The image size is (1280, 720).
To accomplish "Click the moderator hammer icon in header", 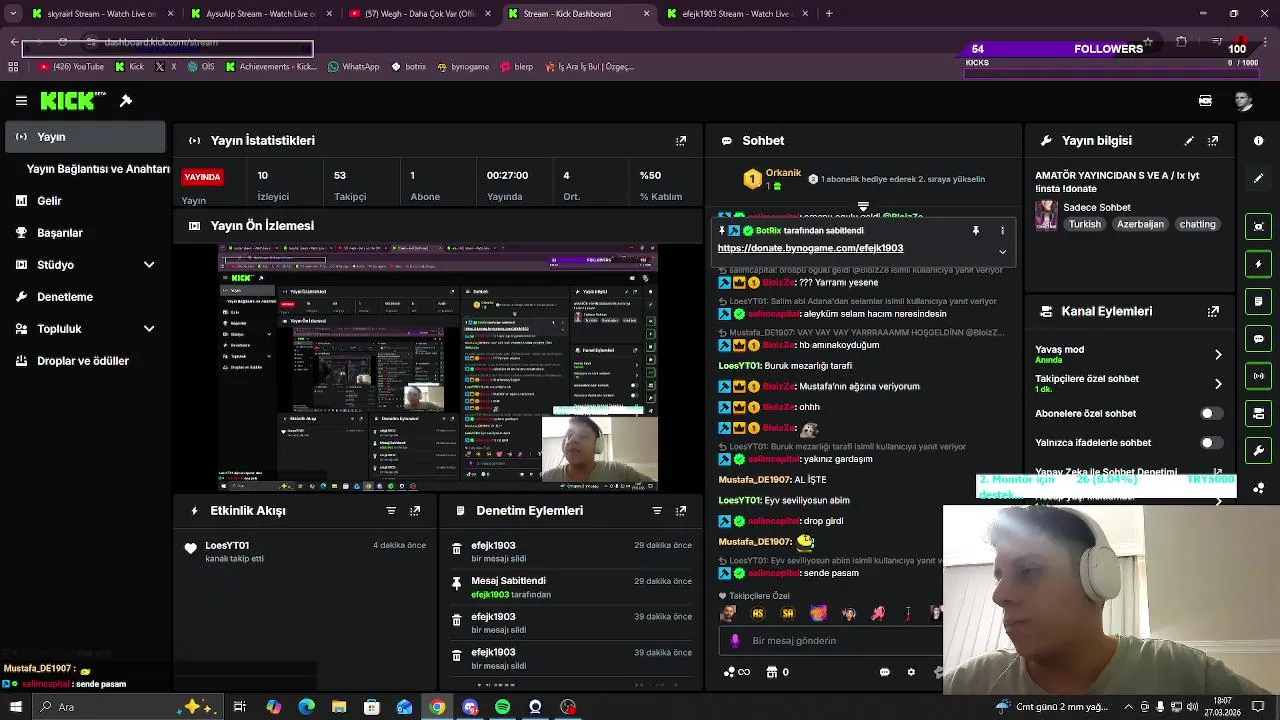I will pos(126,101).
